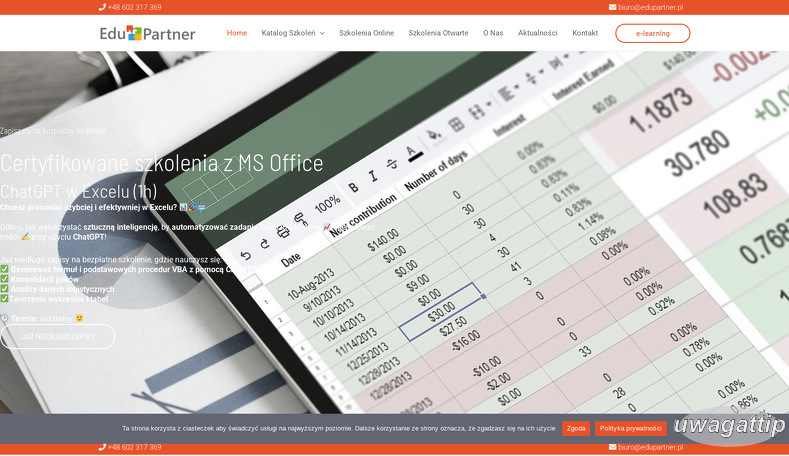Image resolution: width=789 pixels, height=456 pixels.
Task: Click the footer phone number +48 602 317 369
Action: (134, 447)
